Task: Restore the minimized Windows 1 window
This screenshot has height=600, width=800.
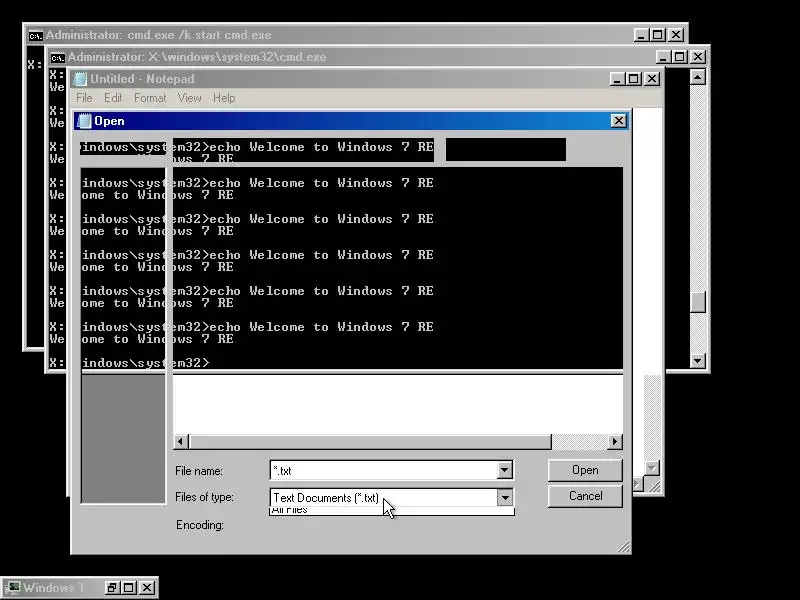Action: (x=112, y=588)
